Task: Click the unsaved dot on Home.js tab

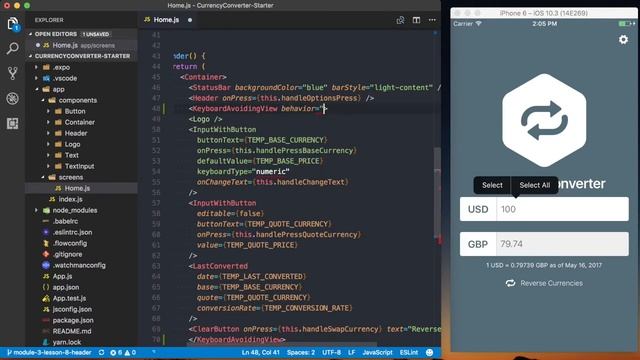Action: (x=190, y=20)
